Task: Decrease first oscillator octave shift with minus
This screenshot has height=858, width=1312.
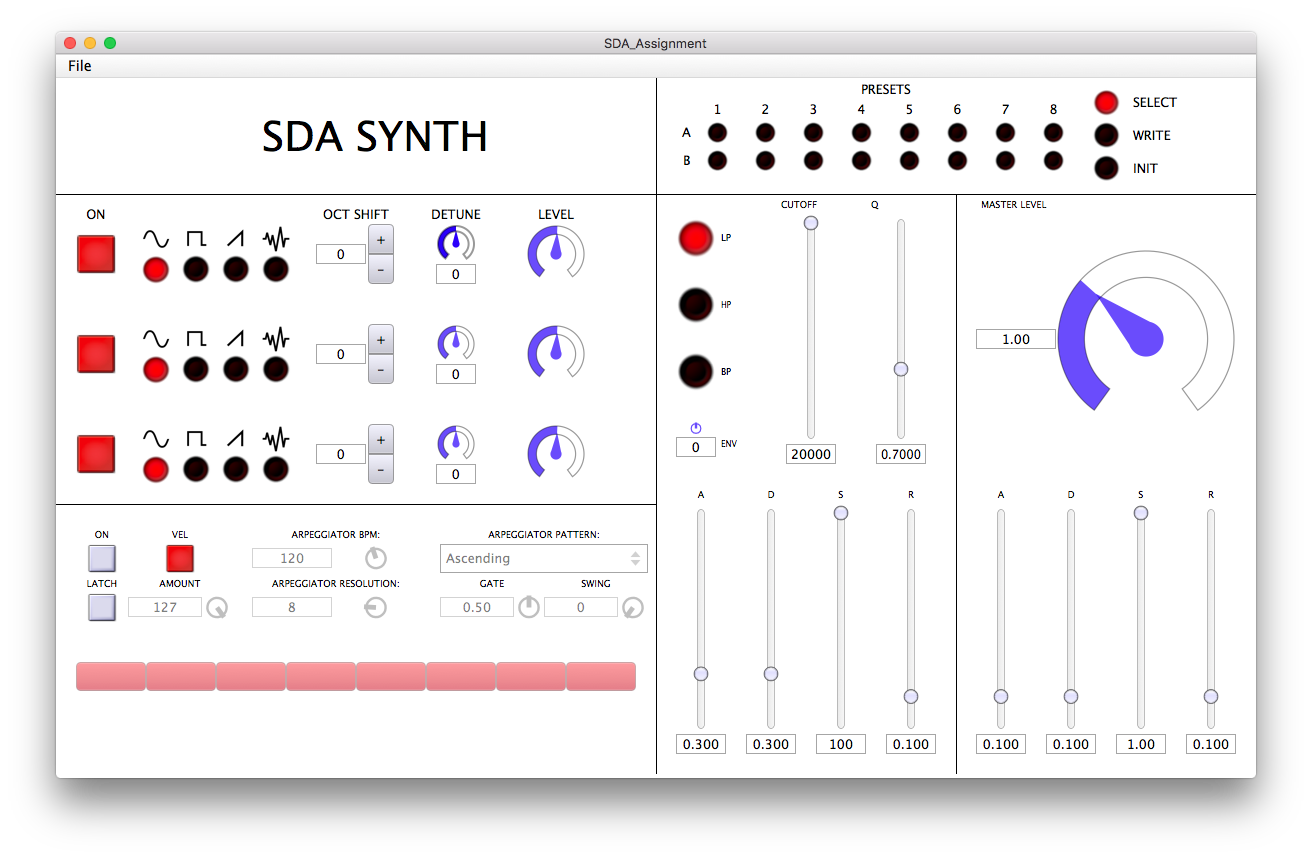Action: (x=381, y=269)
